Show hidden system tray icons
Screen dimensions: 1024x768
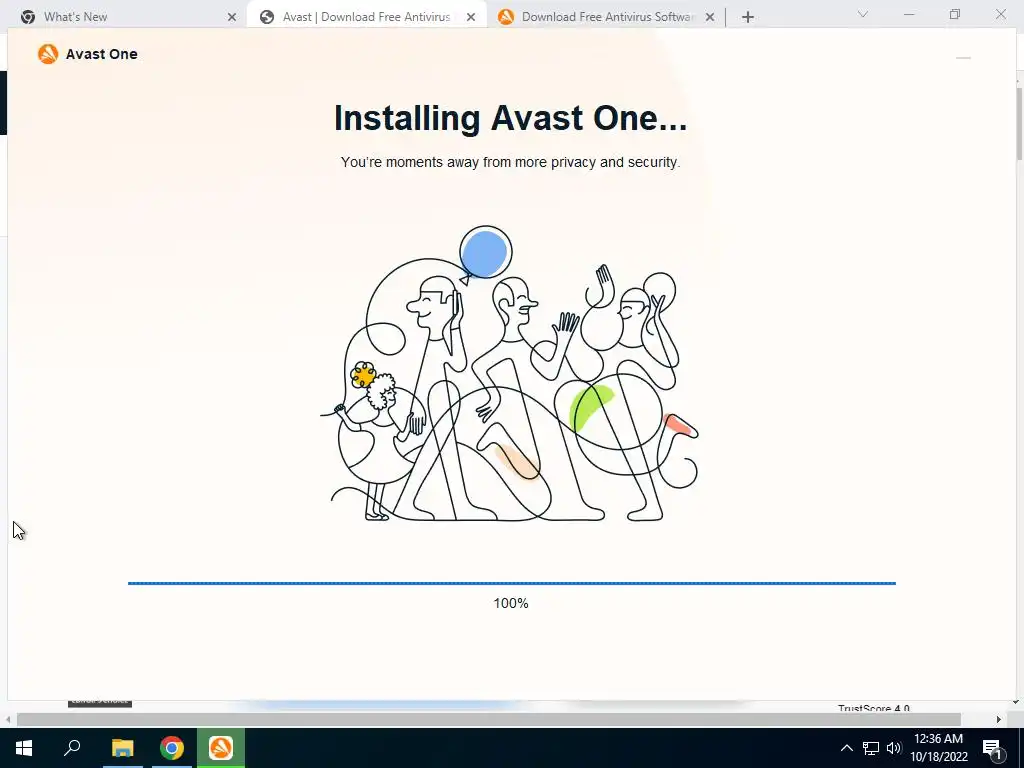[846, 748]
